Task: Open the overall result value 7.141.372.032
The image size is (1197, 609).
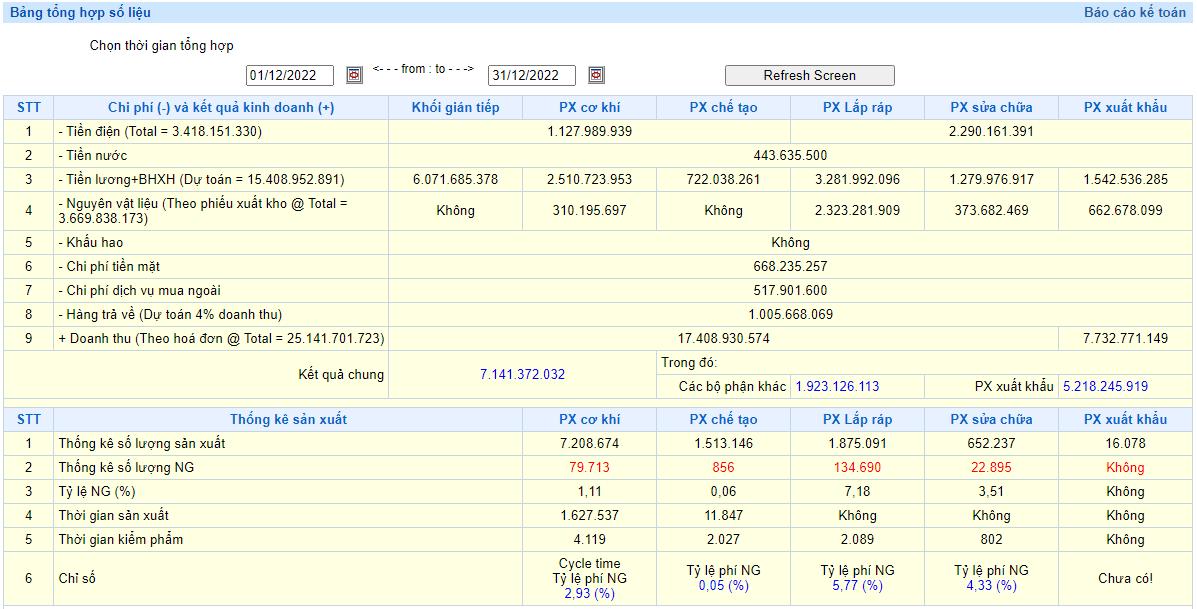Action: [522, 374]
